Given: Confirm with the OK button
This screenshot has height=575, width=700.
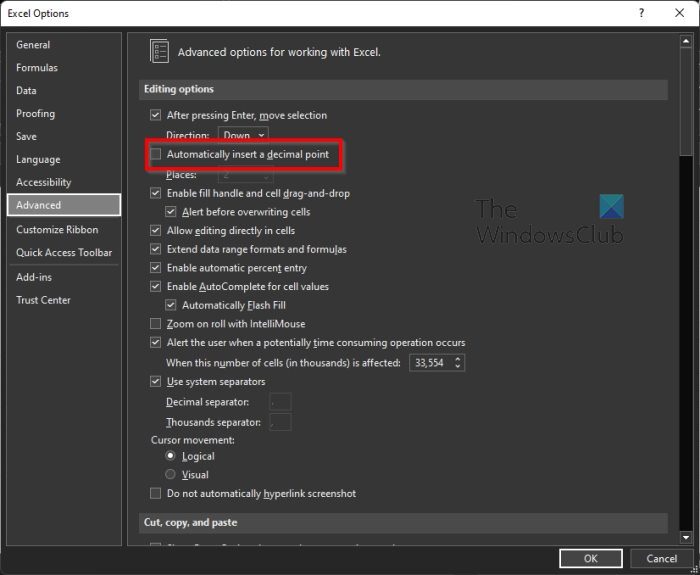Looking at the screenshot, I should click(x=591, y=558).
